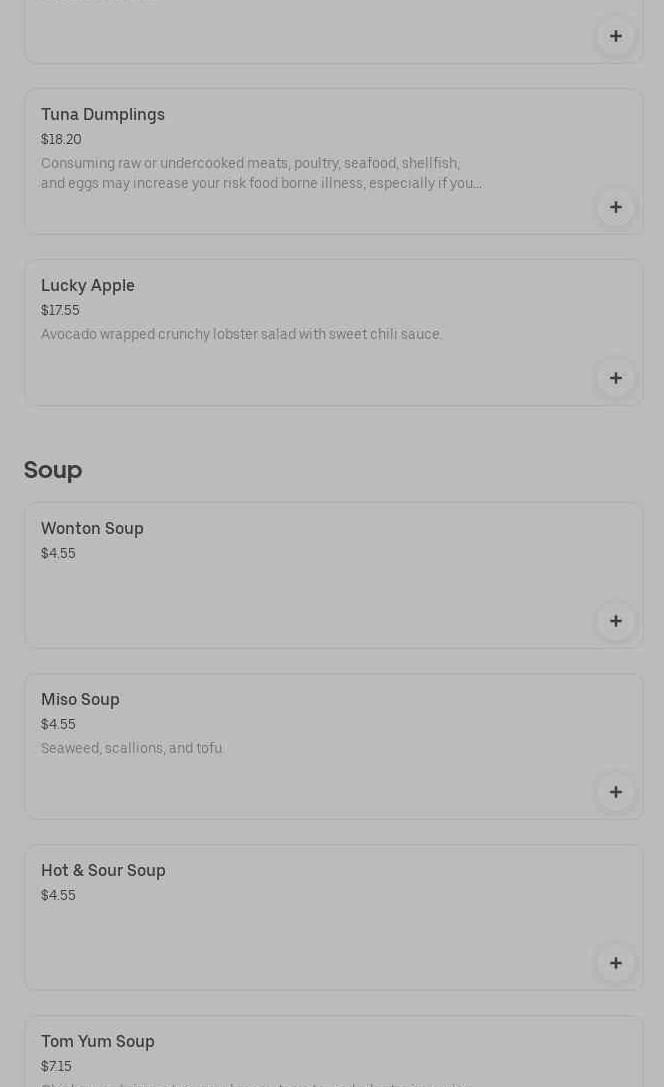The image size is (664, 1087).
Task: Select the Miso Soup item name
Action: coord(80,700)
